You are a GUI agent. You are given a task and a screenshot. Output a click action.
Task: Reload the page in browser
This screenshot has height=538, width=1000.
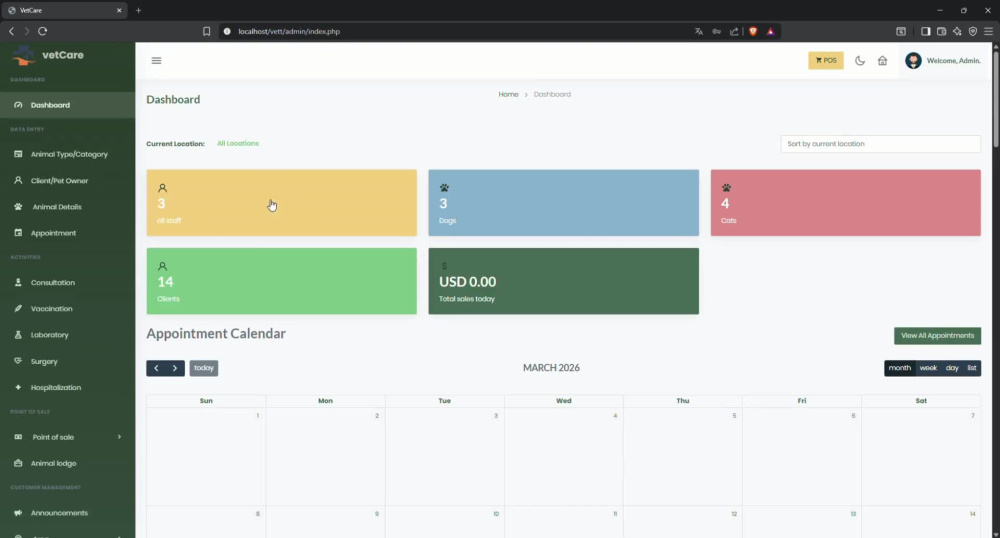click(43, 31)
